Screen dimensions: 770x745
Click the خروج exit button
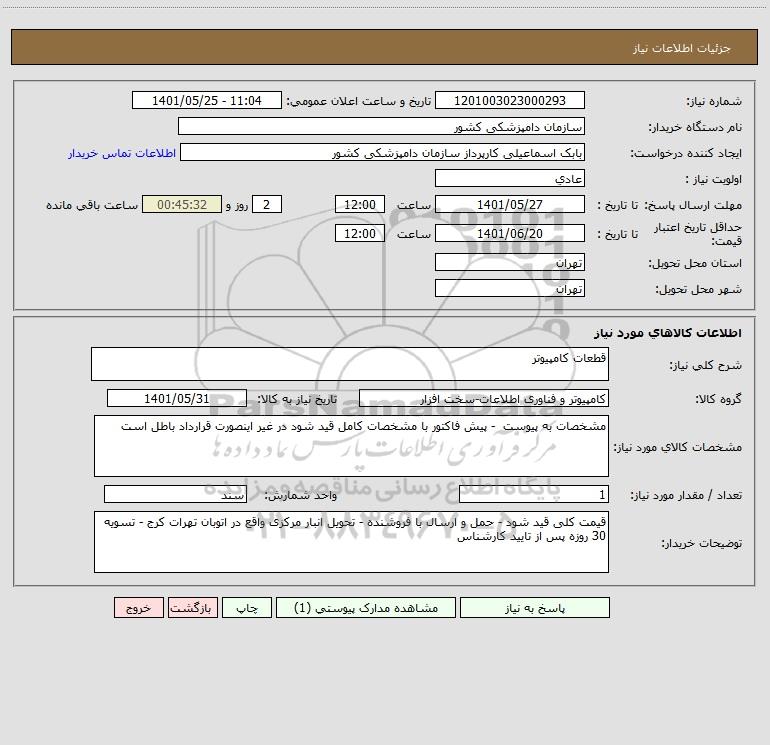(138, 607)
